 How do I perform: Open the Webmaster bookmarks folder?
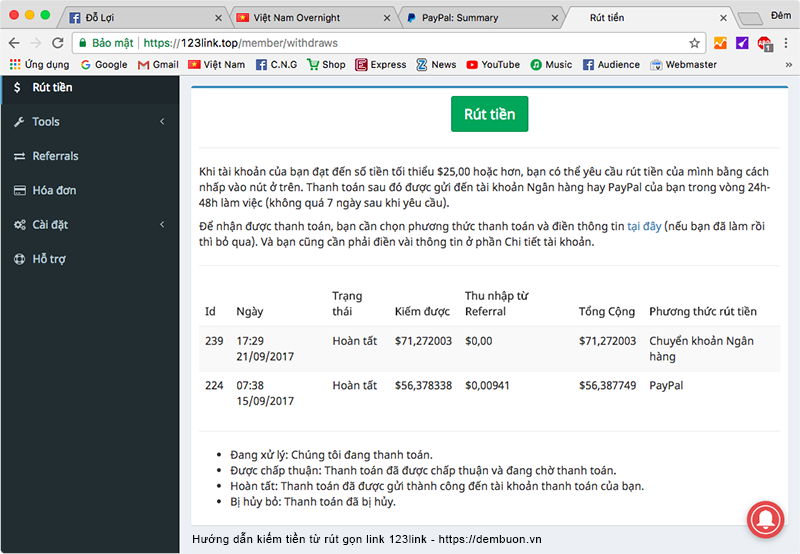tap(684, 65)
